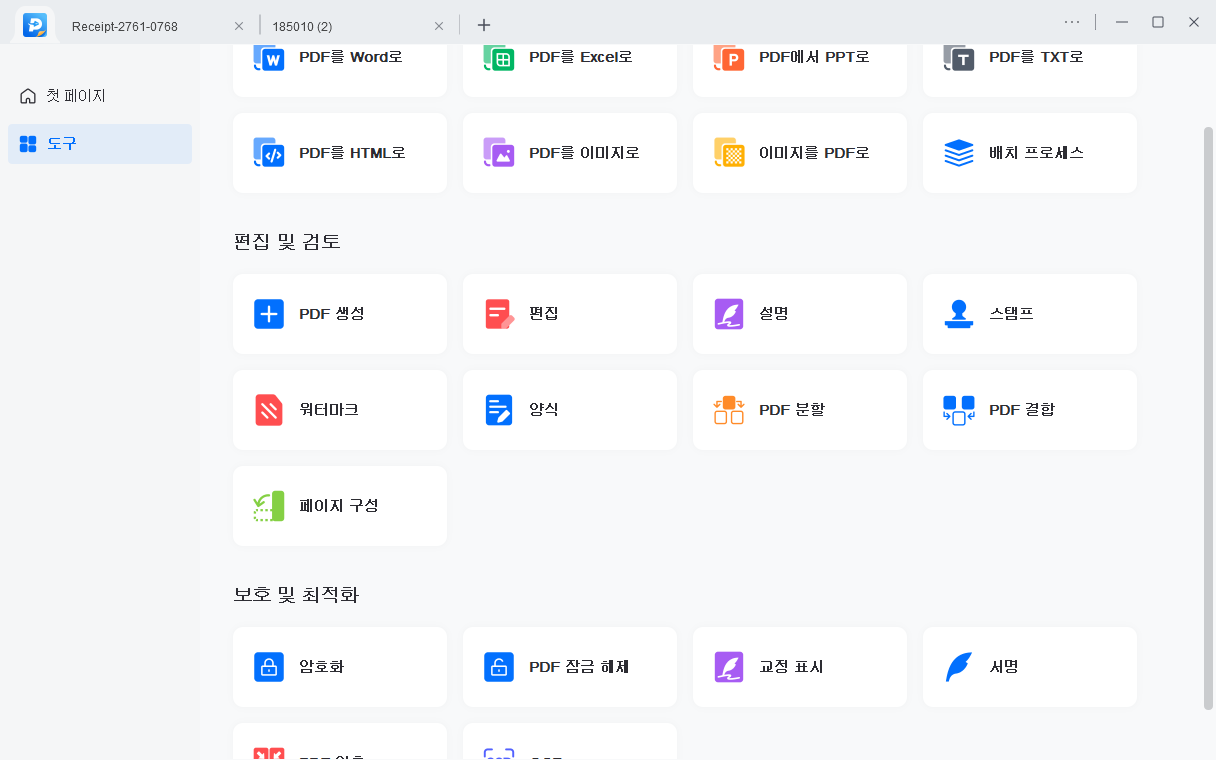This screenshot has width=1216, height=760.
Task: Select the 편집 tool
Action: tap(570, 313)
